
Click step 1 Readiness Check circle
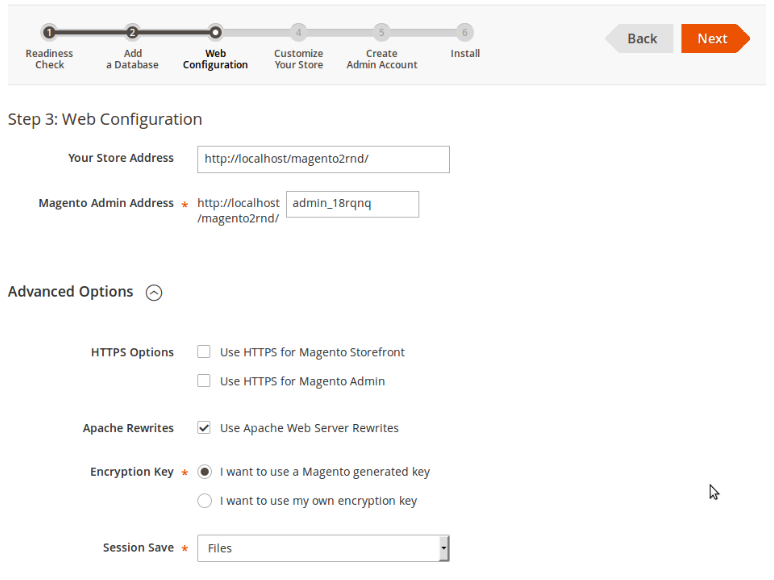[49, 33]
